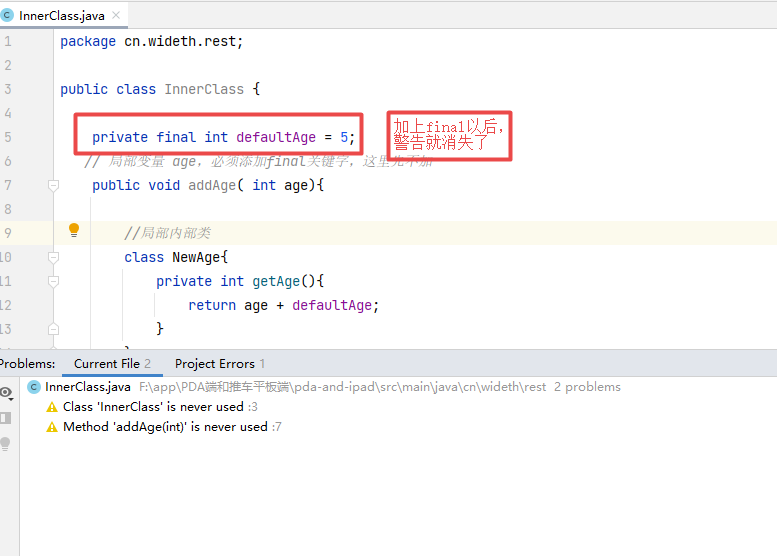Open the Project Errors tab
The height and width of the screenshot is (556, 777).
pyautogui.click(x=220, y=364)
